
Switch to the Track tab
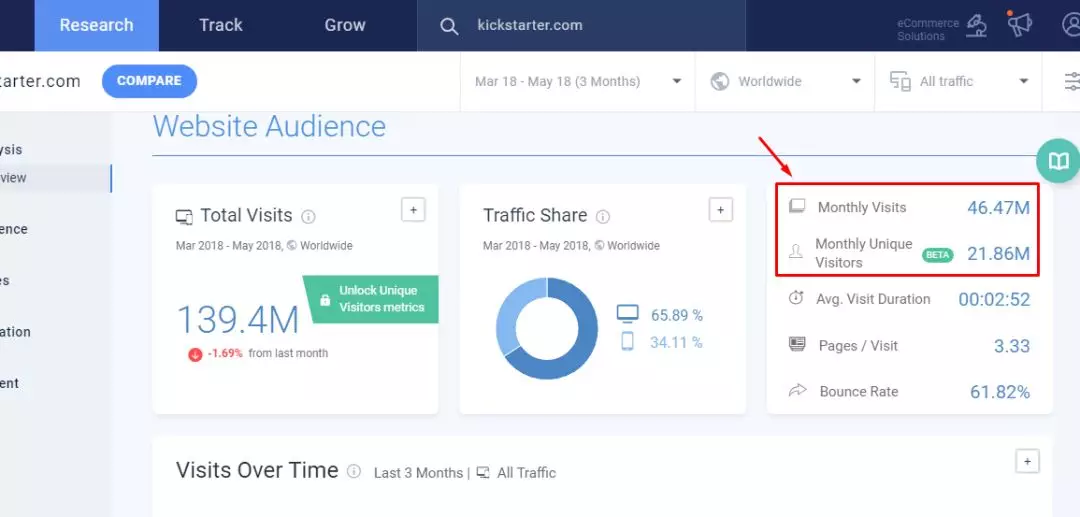221,25
